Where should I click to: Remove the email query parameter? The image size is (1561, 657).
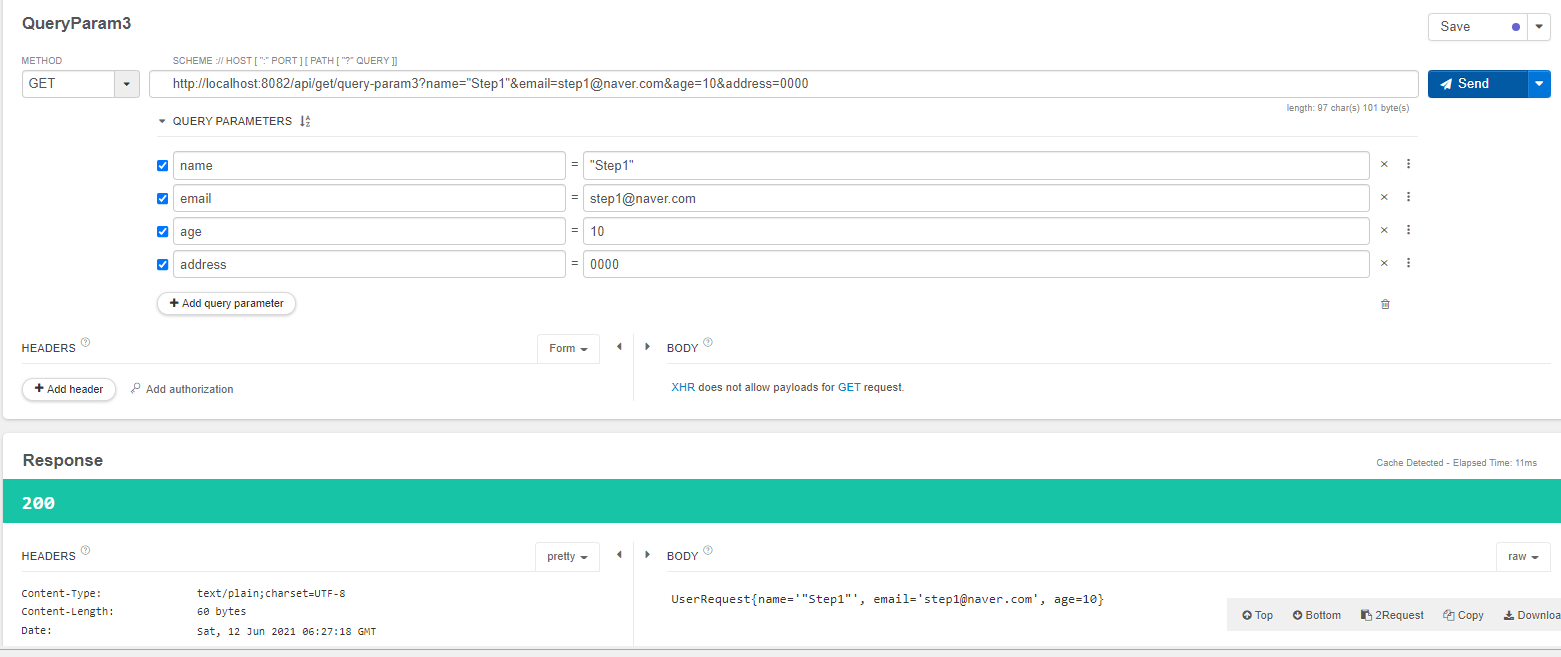point(1384,197)
